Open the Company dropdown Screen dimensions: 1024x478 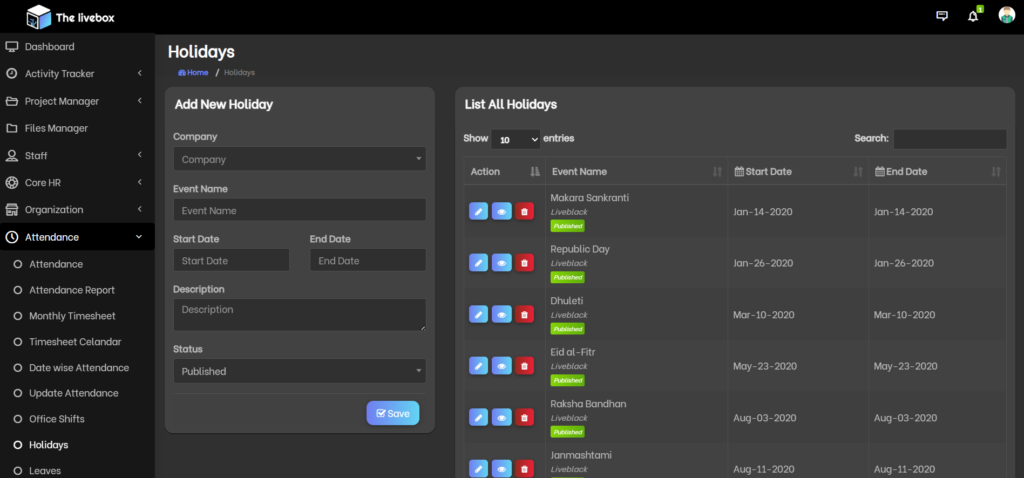299,159
